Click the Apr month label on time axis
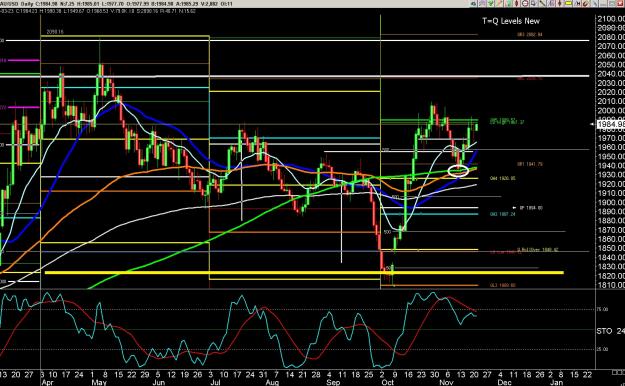Image resolution: width=625 pixels, height=386 pixels. coord(47,382)
